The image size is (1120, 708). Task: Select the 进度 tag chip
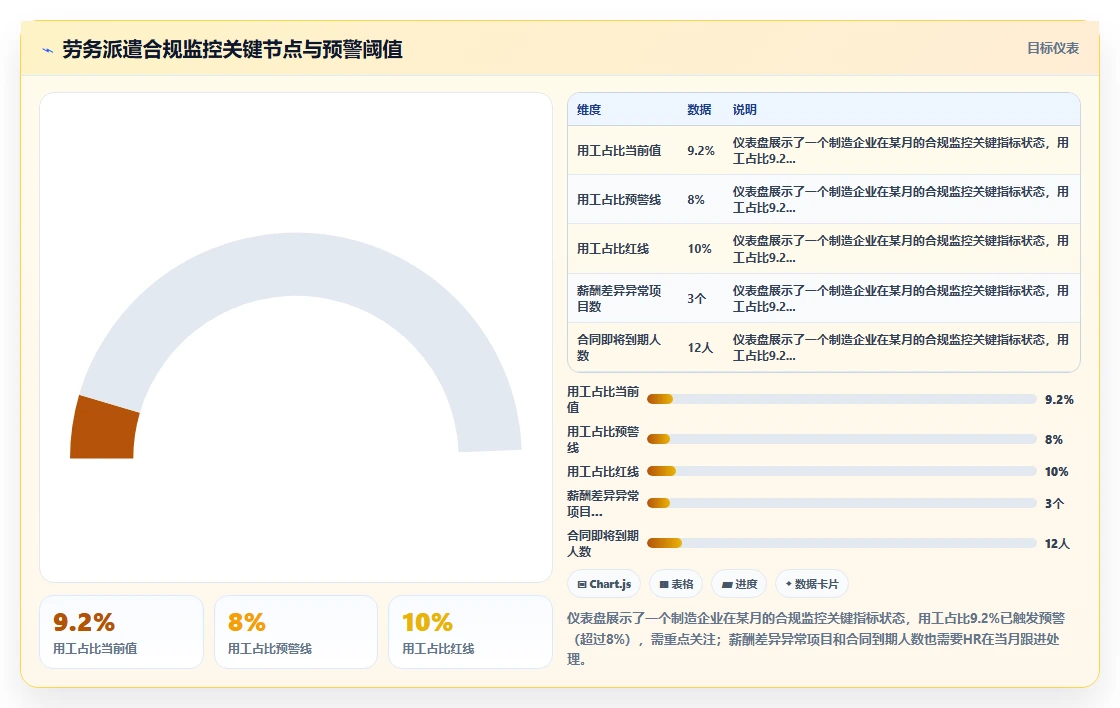tap(739, 584)
